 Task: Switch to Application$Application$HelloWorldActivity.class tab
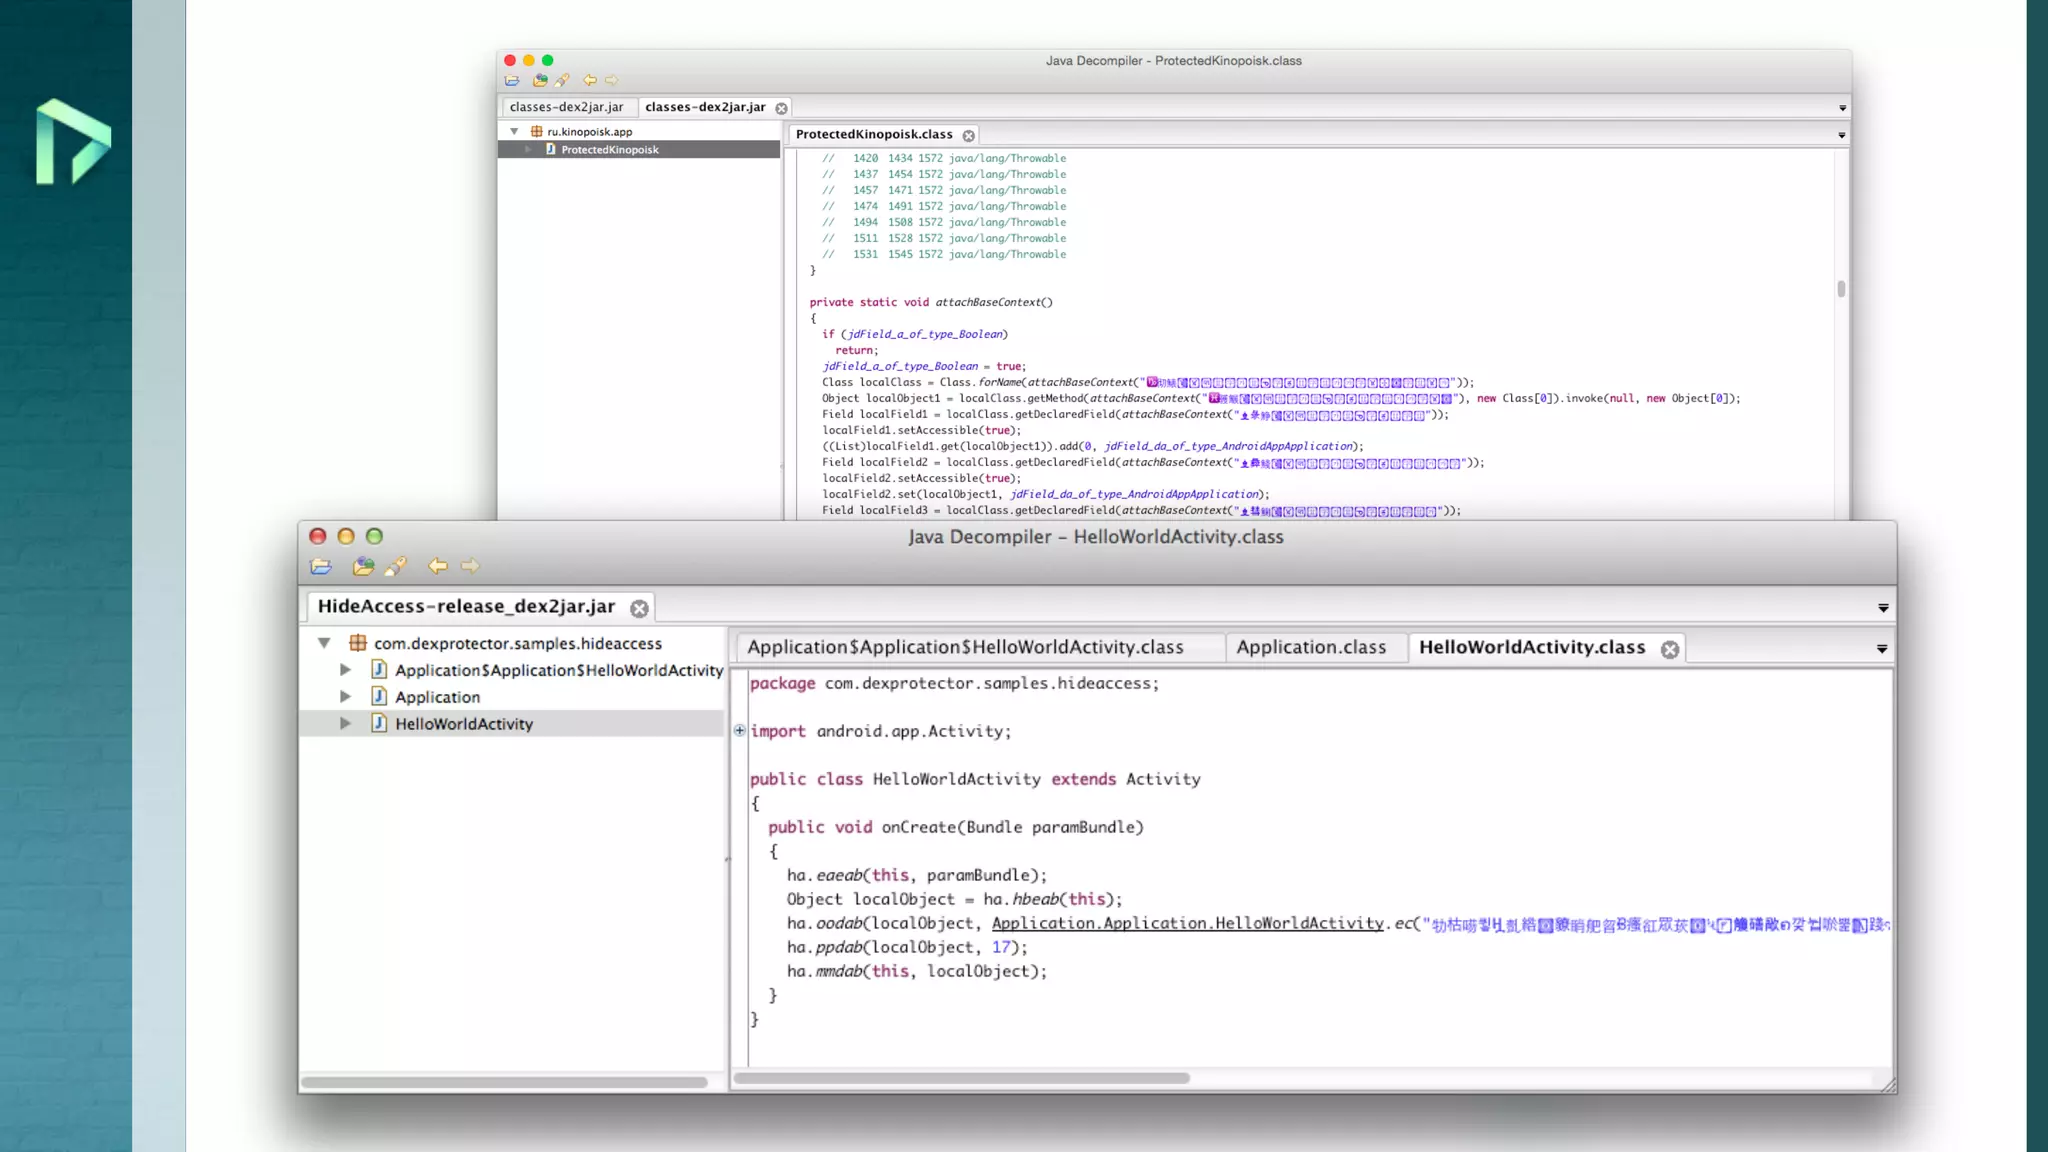[965, 647]
